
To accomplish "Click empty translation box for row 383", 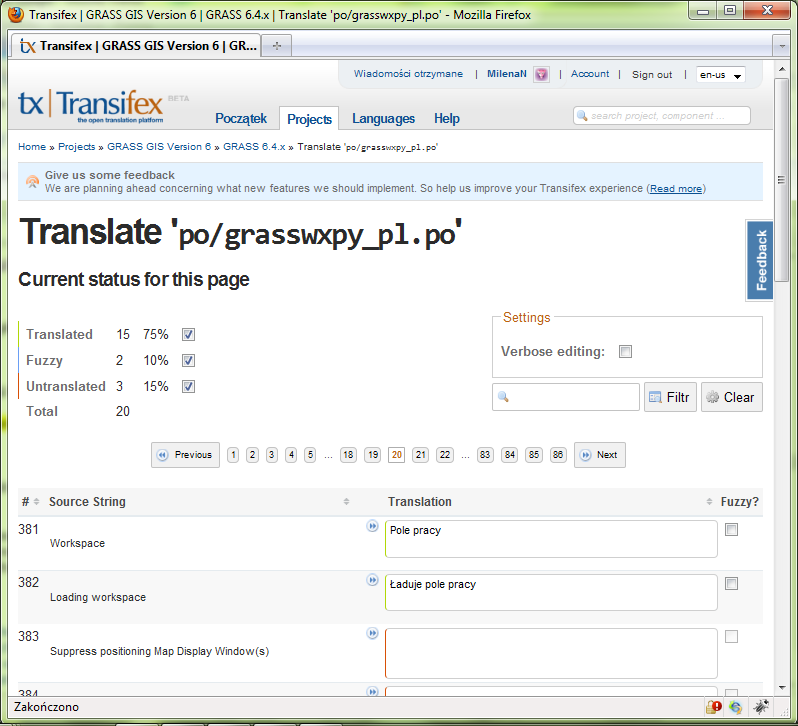I will pyautogui.click(x=551, y=653).
